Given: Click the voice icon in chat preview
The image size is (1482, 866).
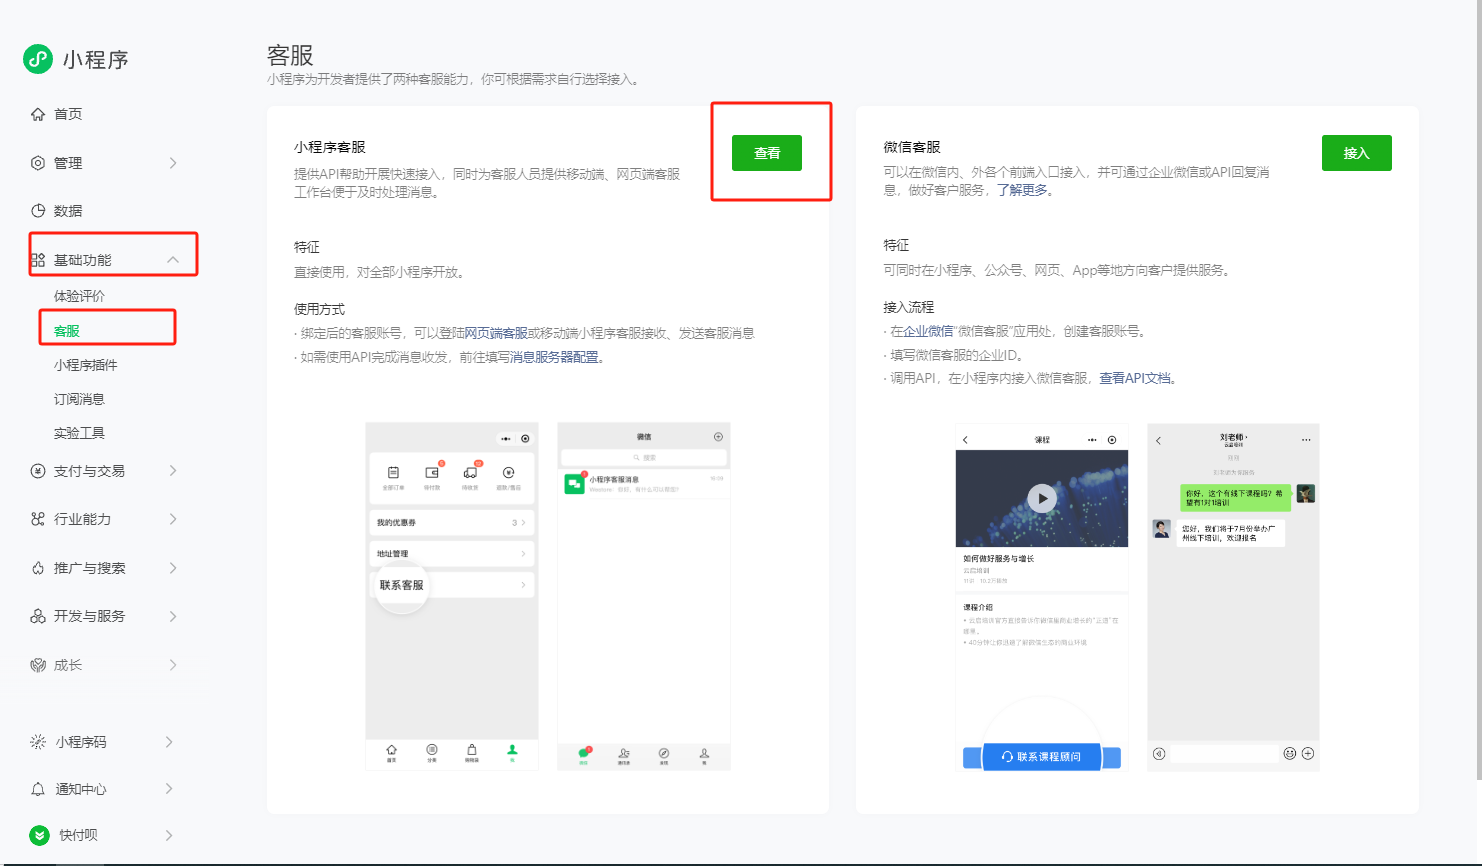Looking at the screenshot, I should point(1159,754).
